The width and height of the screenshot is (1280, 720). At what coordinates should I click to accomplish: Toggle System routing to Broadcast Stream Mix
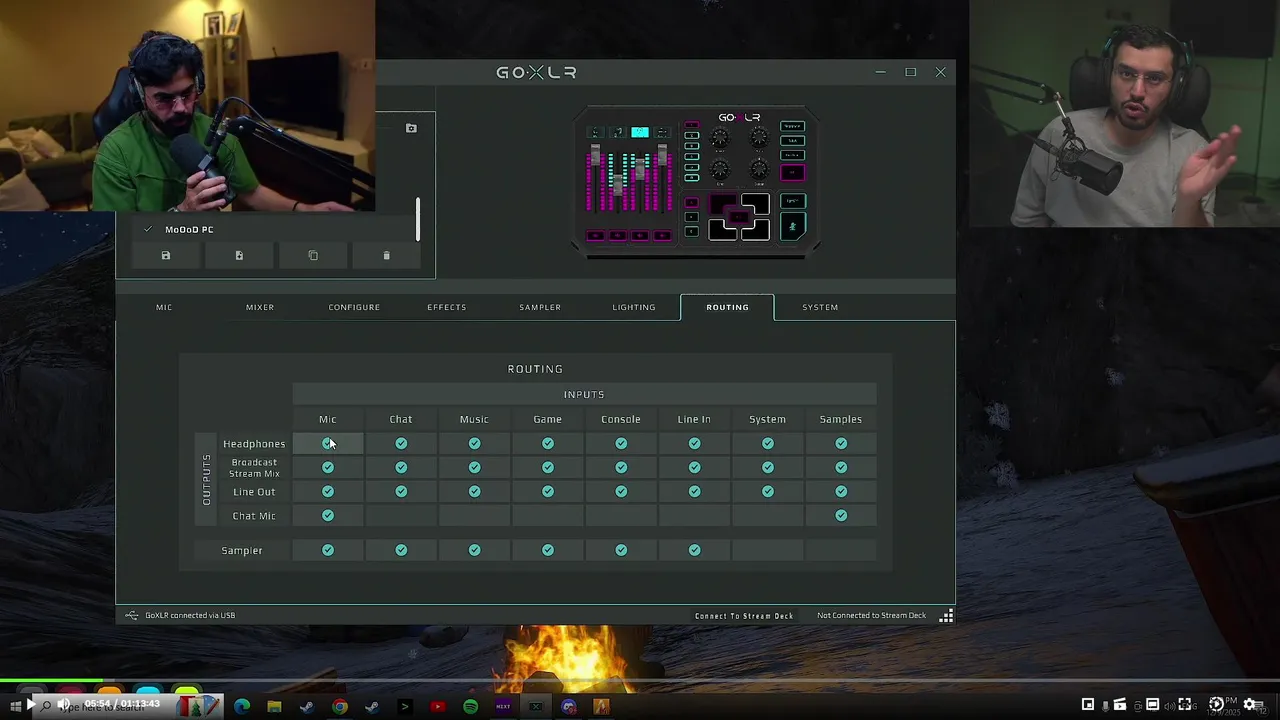pos(768,467)
